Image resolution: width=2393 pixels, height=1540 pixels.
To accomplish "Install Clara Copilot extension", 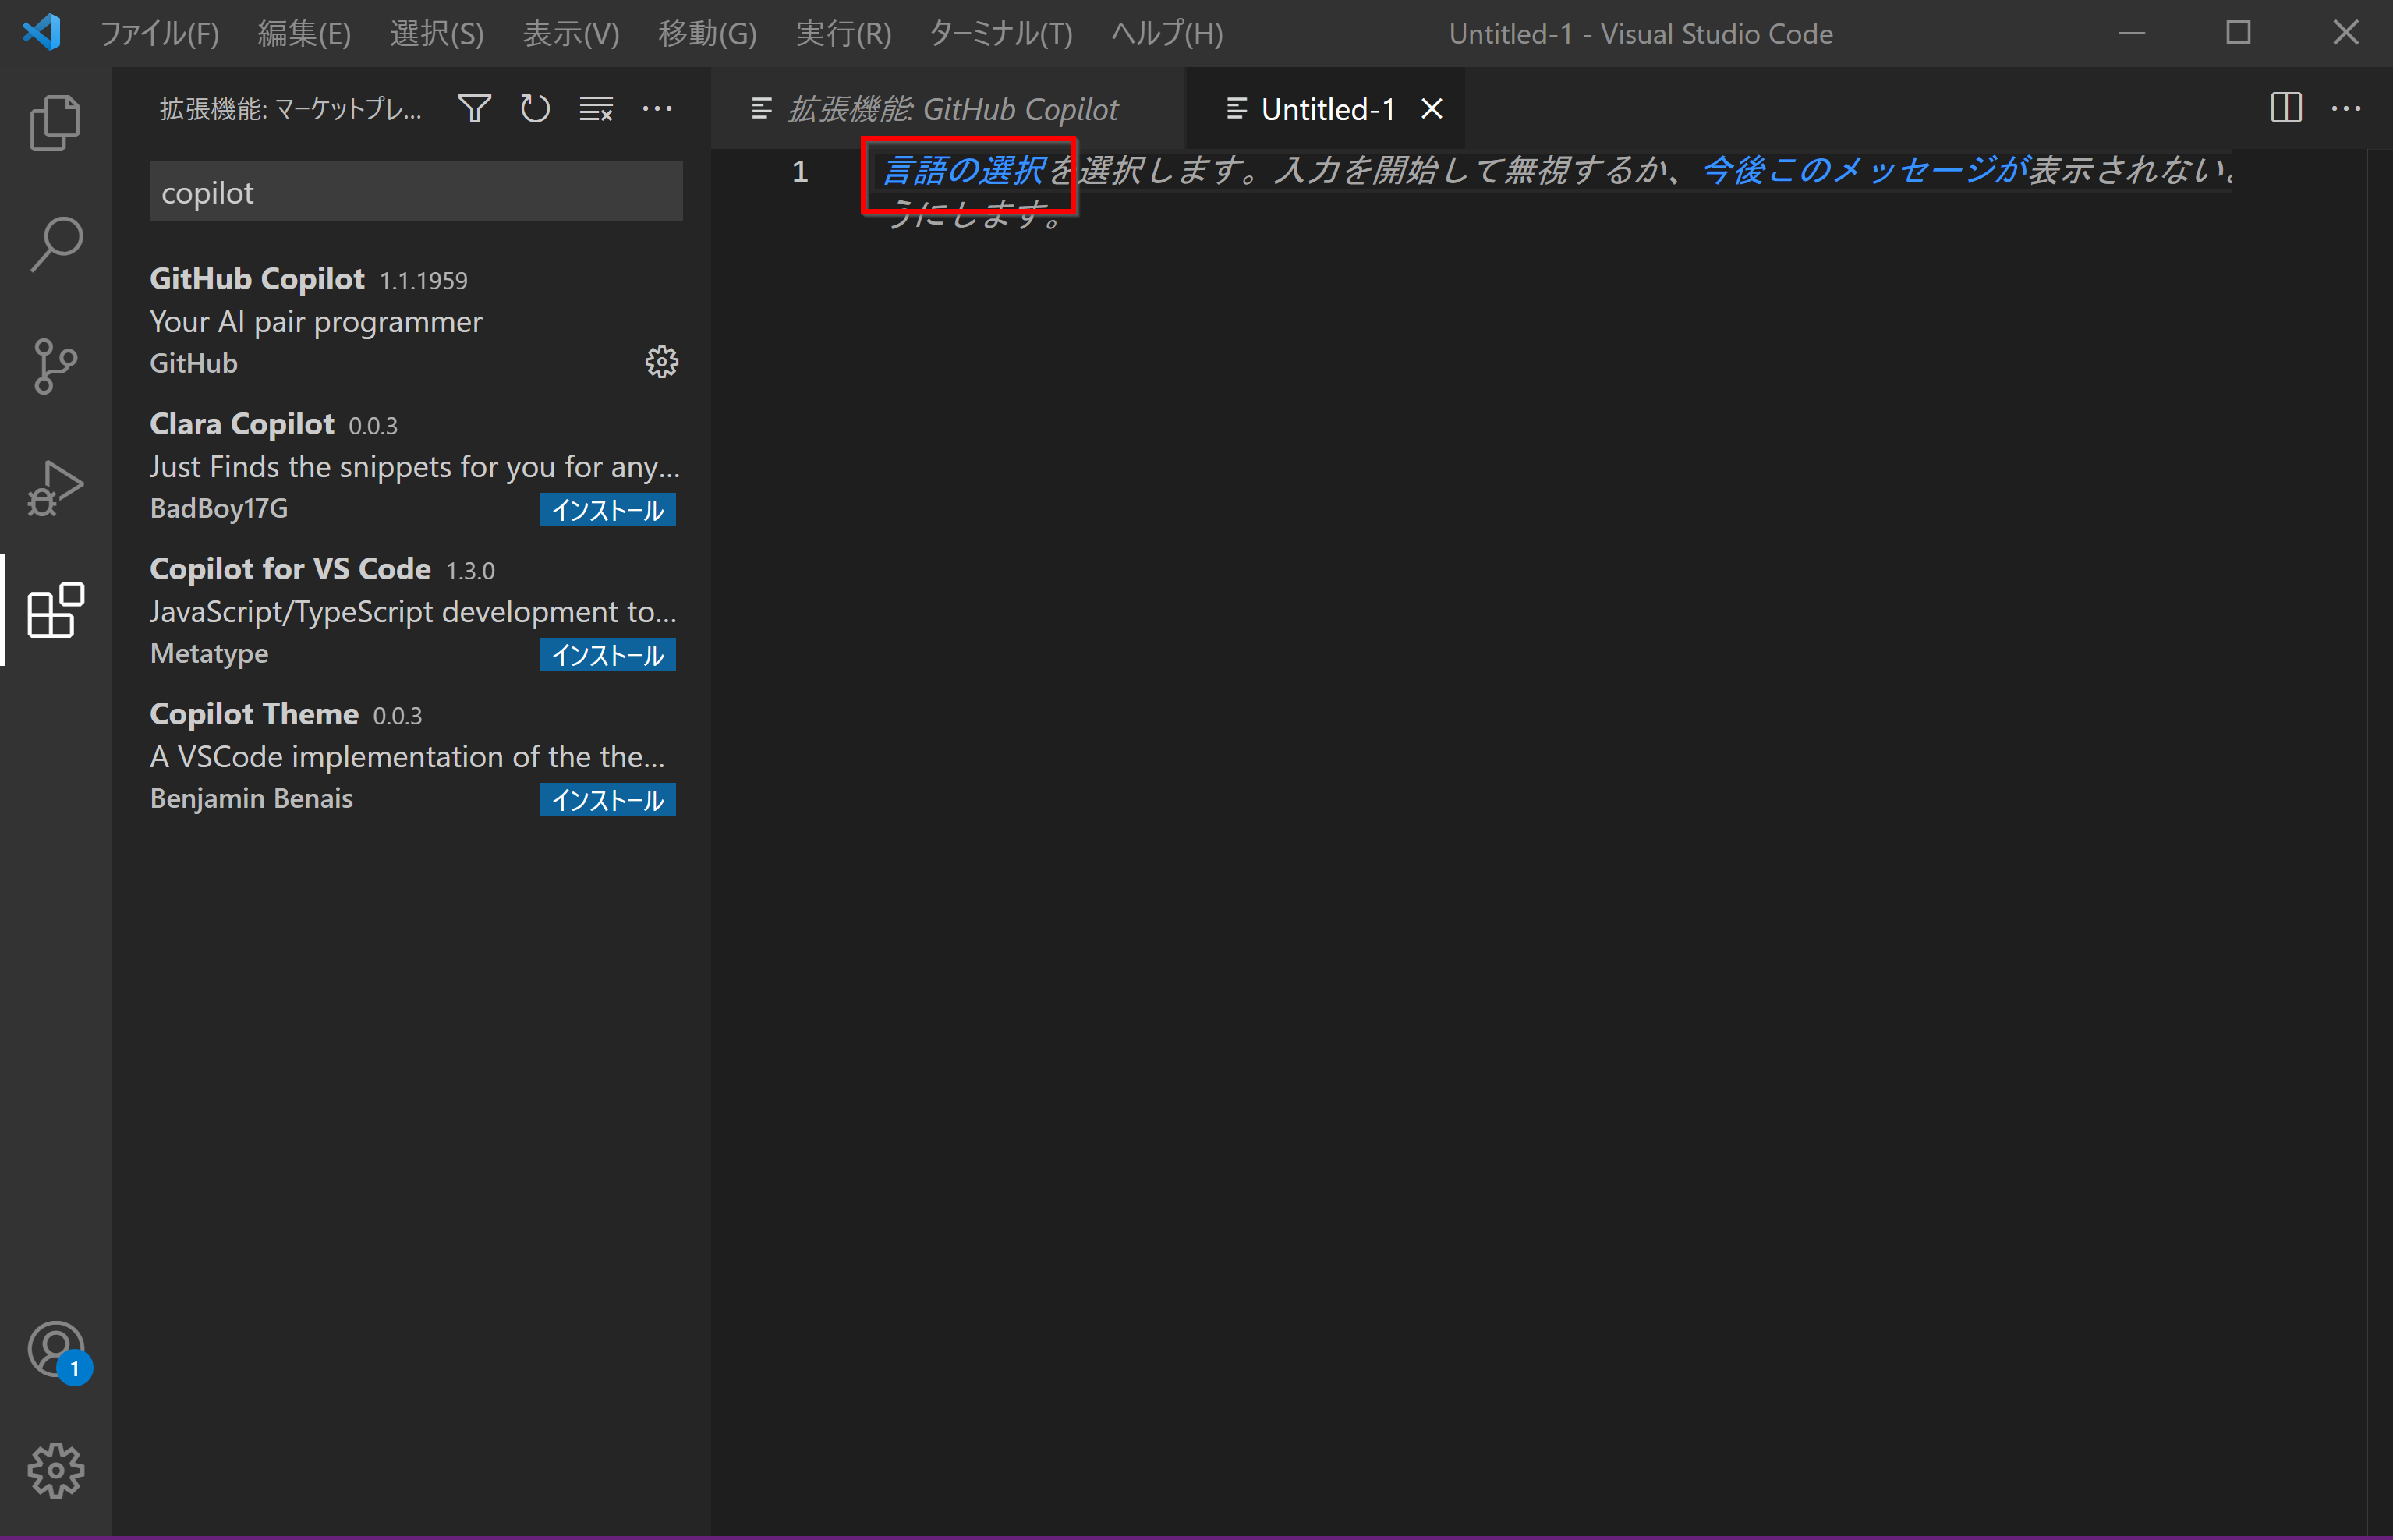I will tap(608, 510).
